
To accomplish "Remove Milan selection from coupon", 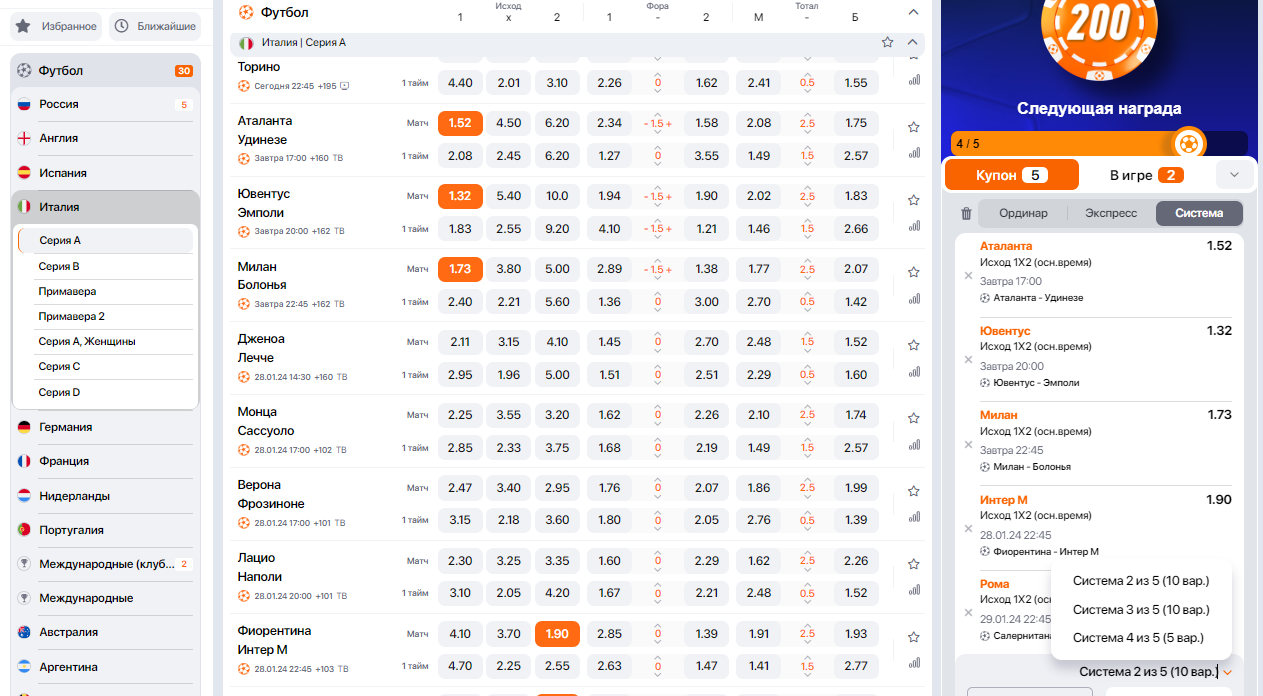I will pyautogui.click(x=968, y=444).
